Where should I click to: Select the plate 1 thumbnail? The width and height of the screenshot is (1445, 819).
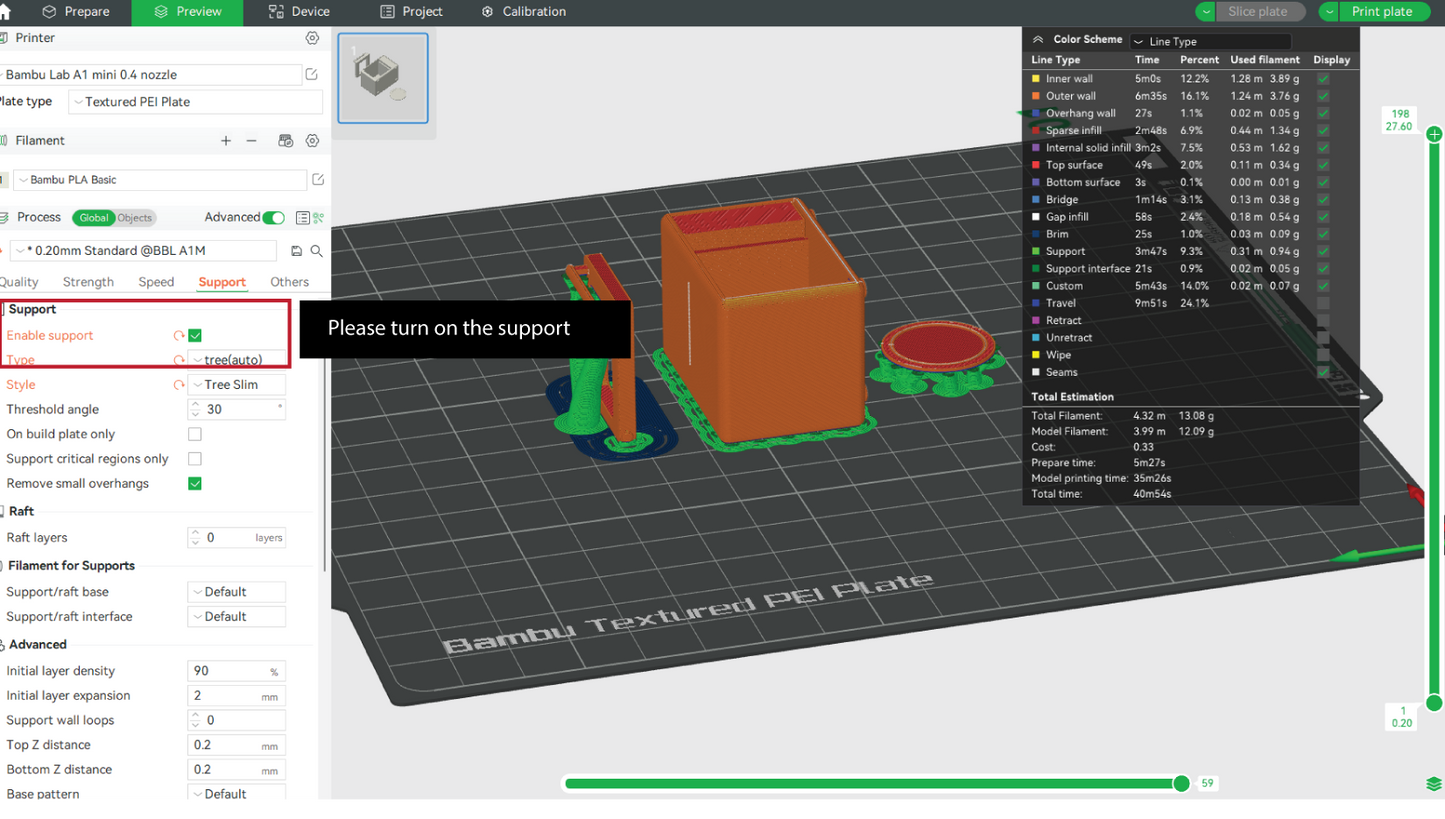click(383, 78)
